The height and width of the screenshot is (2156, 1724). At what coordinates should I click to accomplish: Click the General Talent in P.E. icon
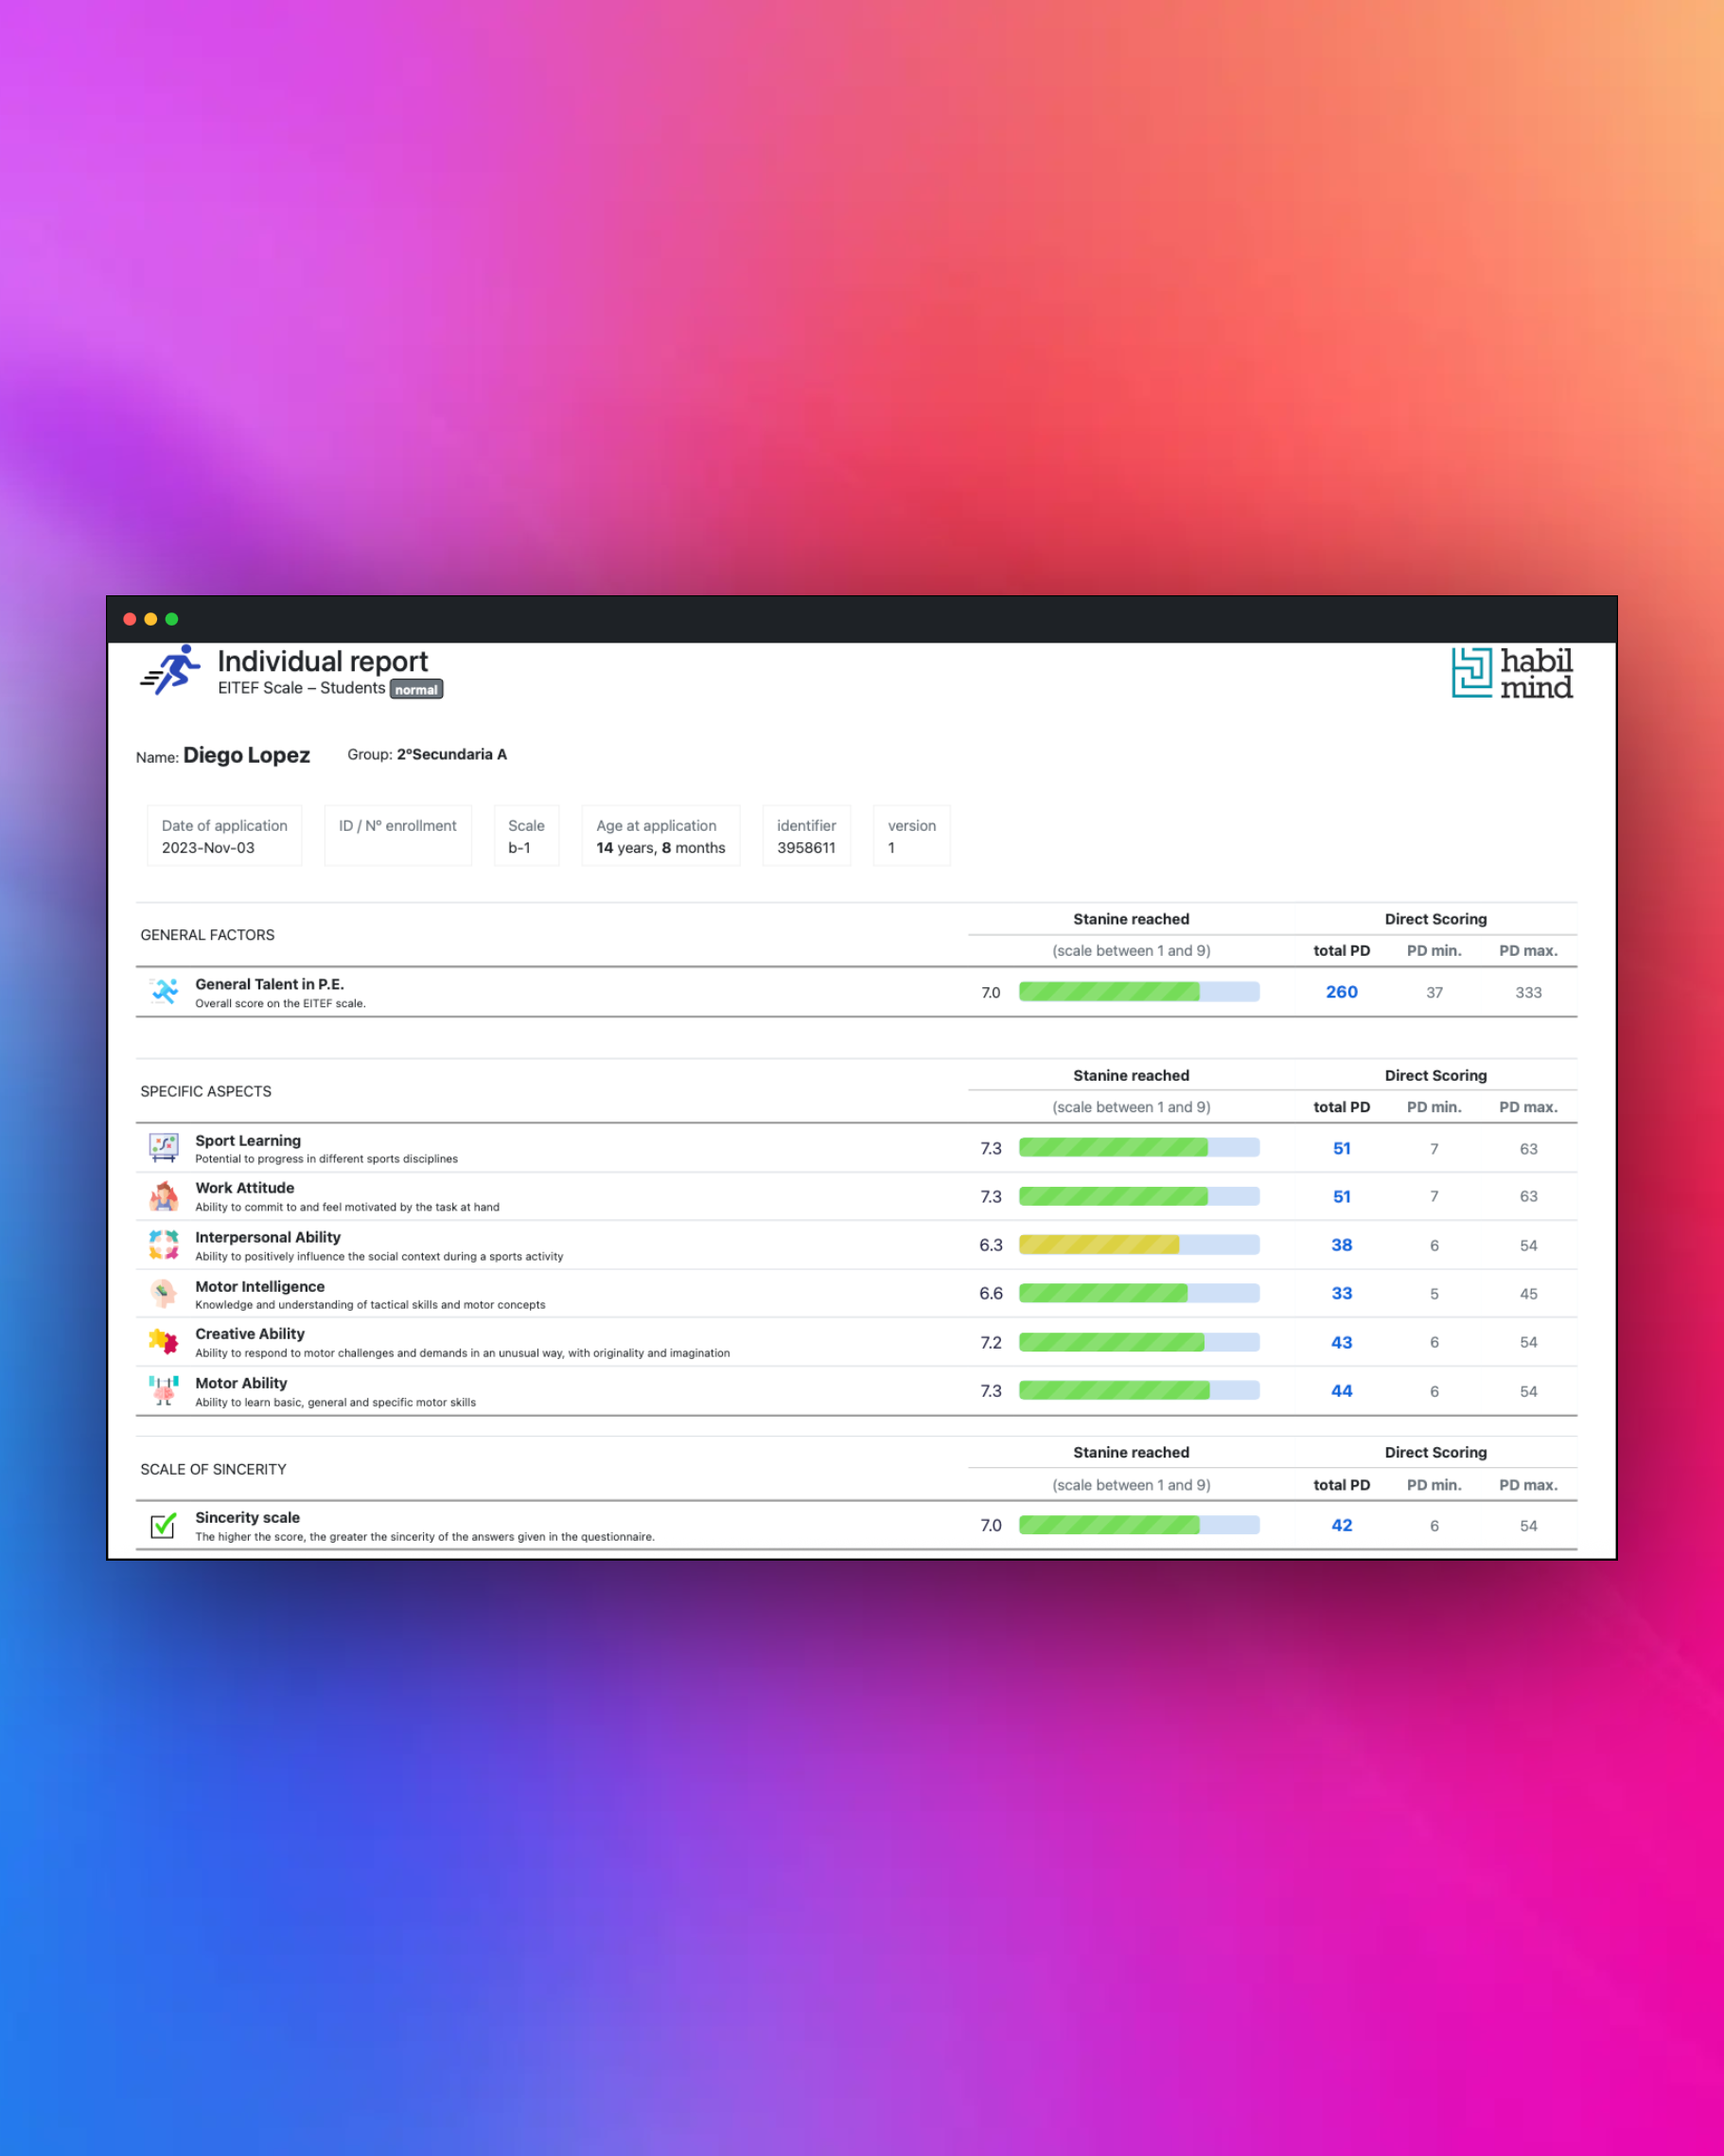pyautogui.click(x=164, y=992)
